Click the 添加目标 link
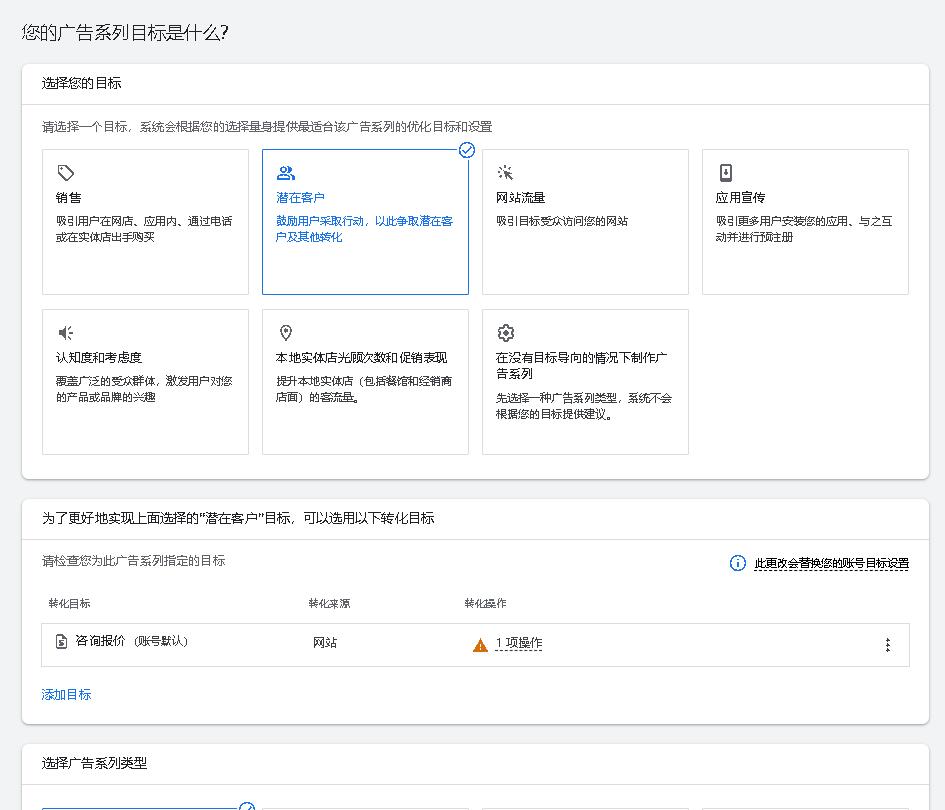The image size is (945, 810). (x=66, y=694)
